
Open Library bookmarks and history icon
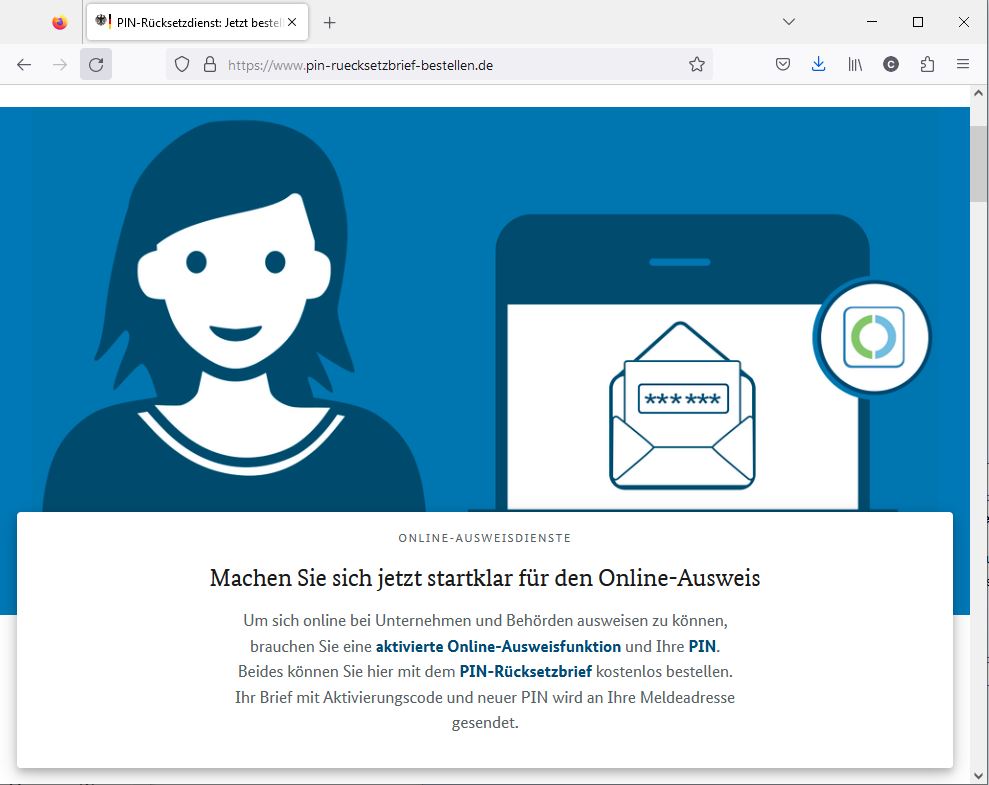point(855,64)
